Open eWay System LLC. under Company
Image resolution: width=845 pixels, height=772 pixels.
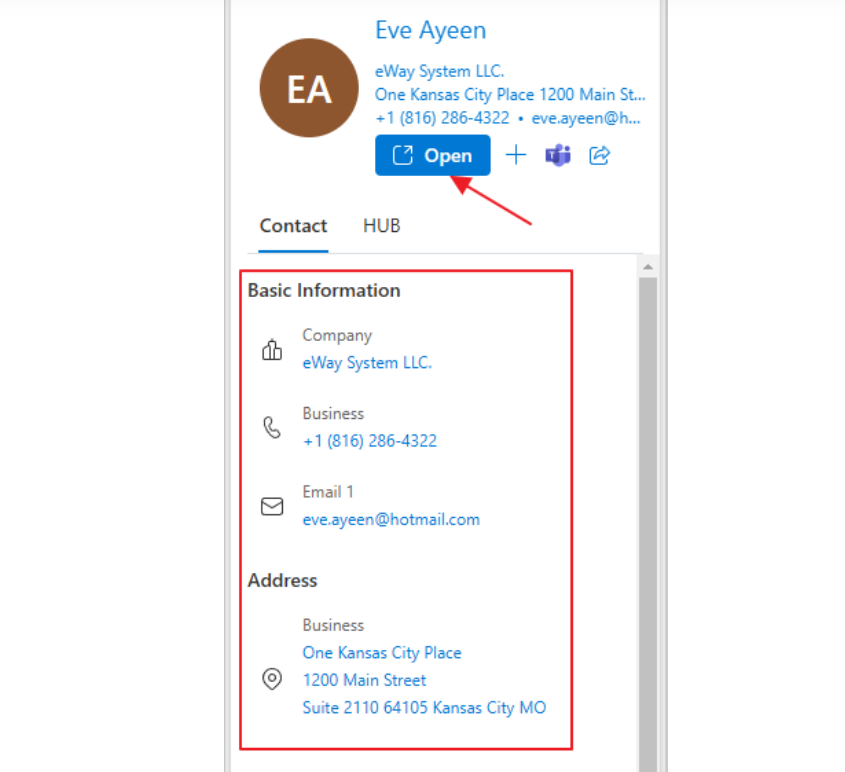coord(367,363)
